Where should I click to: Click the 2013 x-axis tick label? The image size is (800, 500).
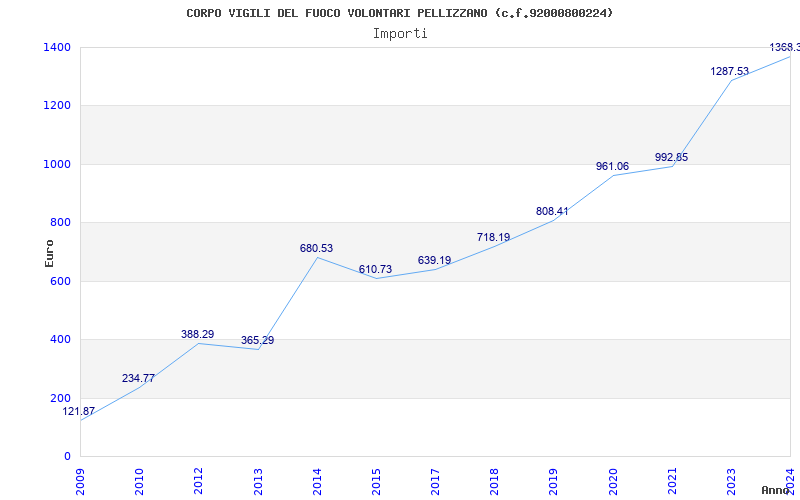(258, 481)
